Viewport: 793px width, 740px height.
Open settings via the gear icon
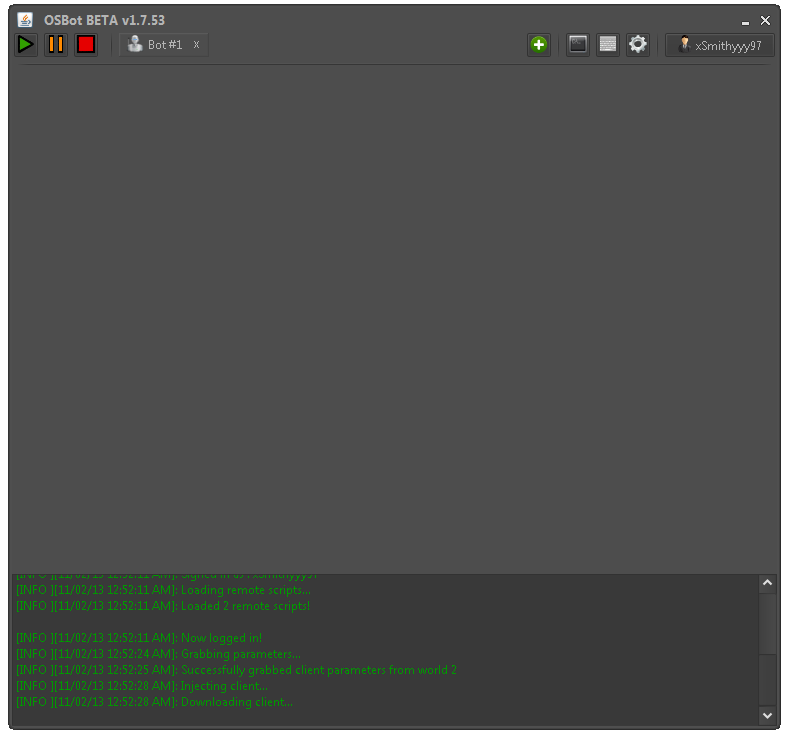(637, 45)
